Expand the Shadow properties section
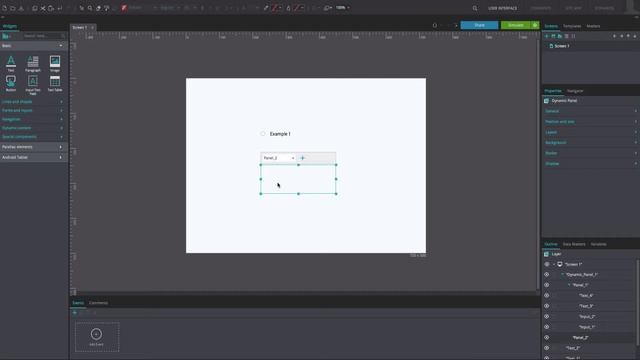This screenshot has width=640, height=360. click(591, 164)
